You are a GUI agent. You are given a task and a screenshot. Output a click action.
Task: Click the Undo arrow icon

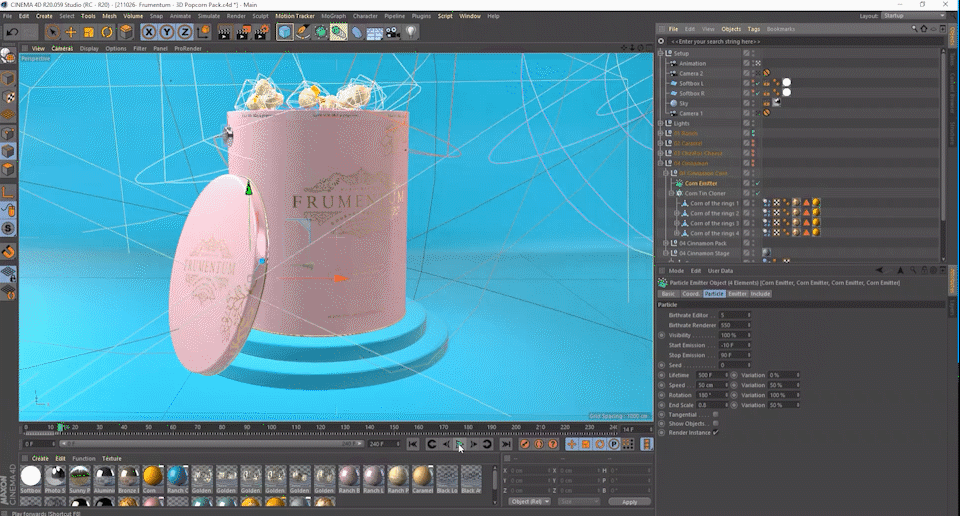12,32
